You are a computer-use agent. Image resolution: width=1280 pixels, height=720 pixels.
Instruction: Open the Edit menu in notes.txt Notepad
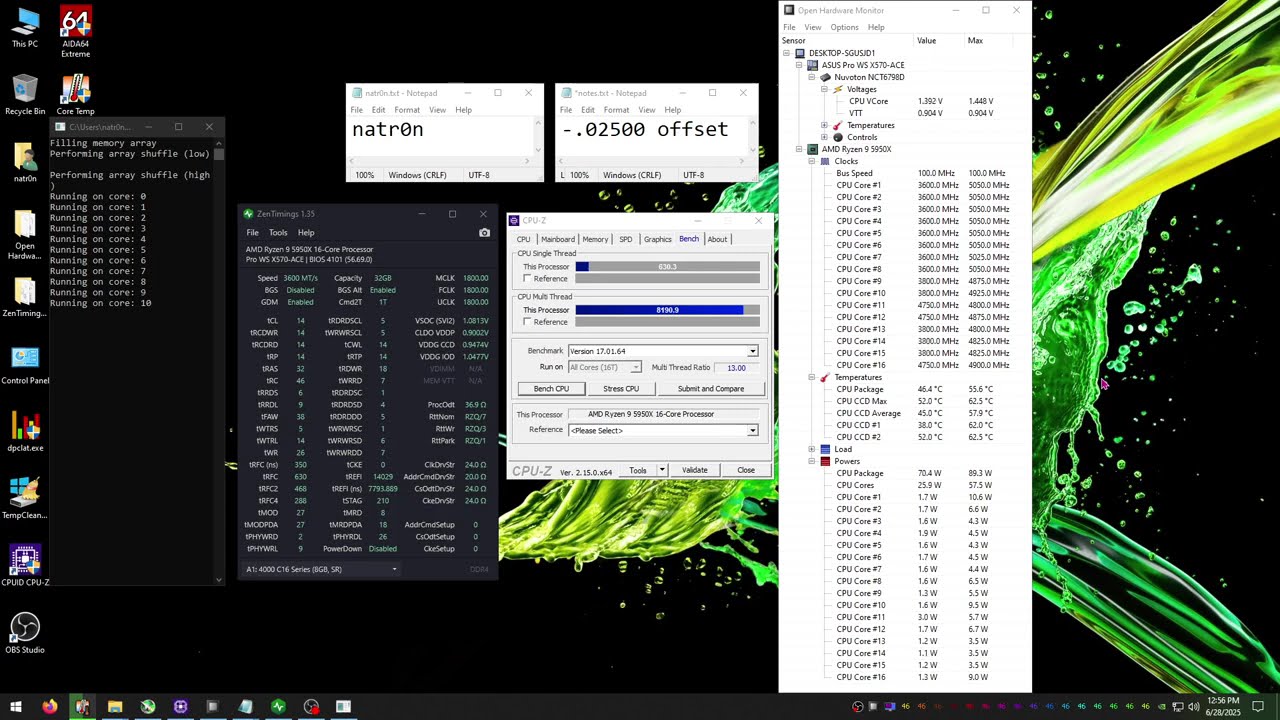[x=588, y=110]
